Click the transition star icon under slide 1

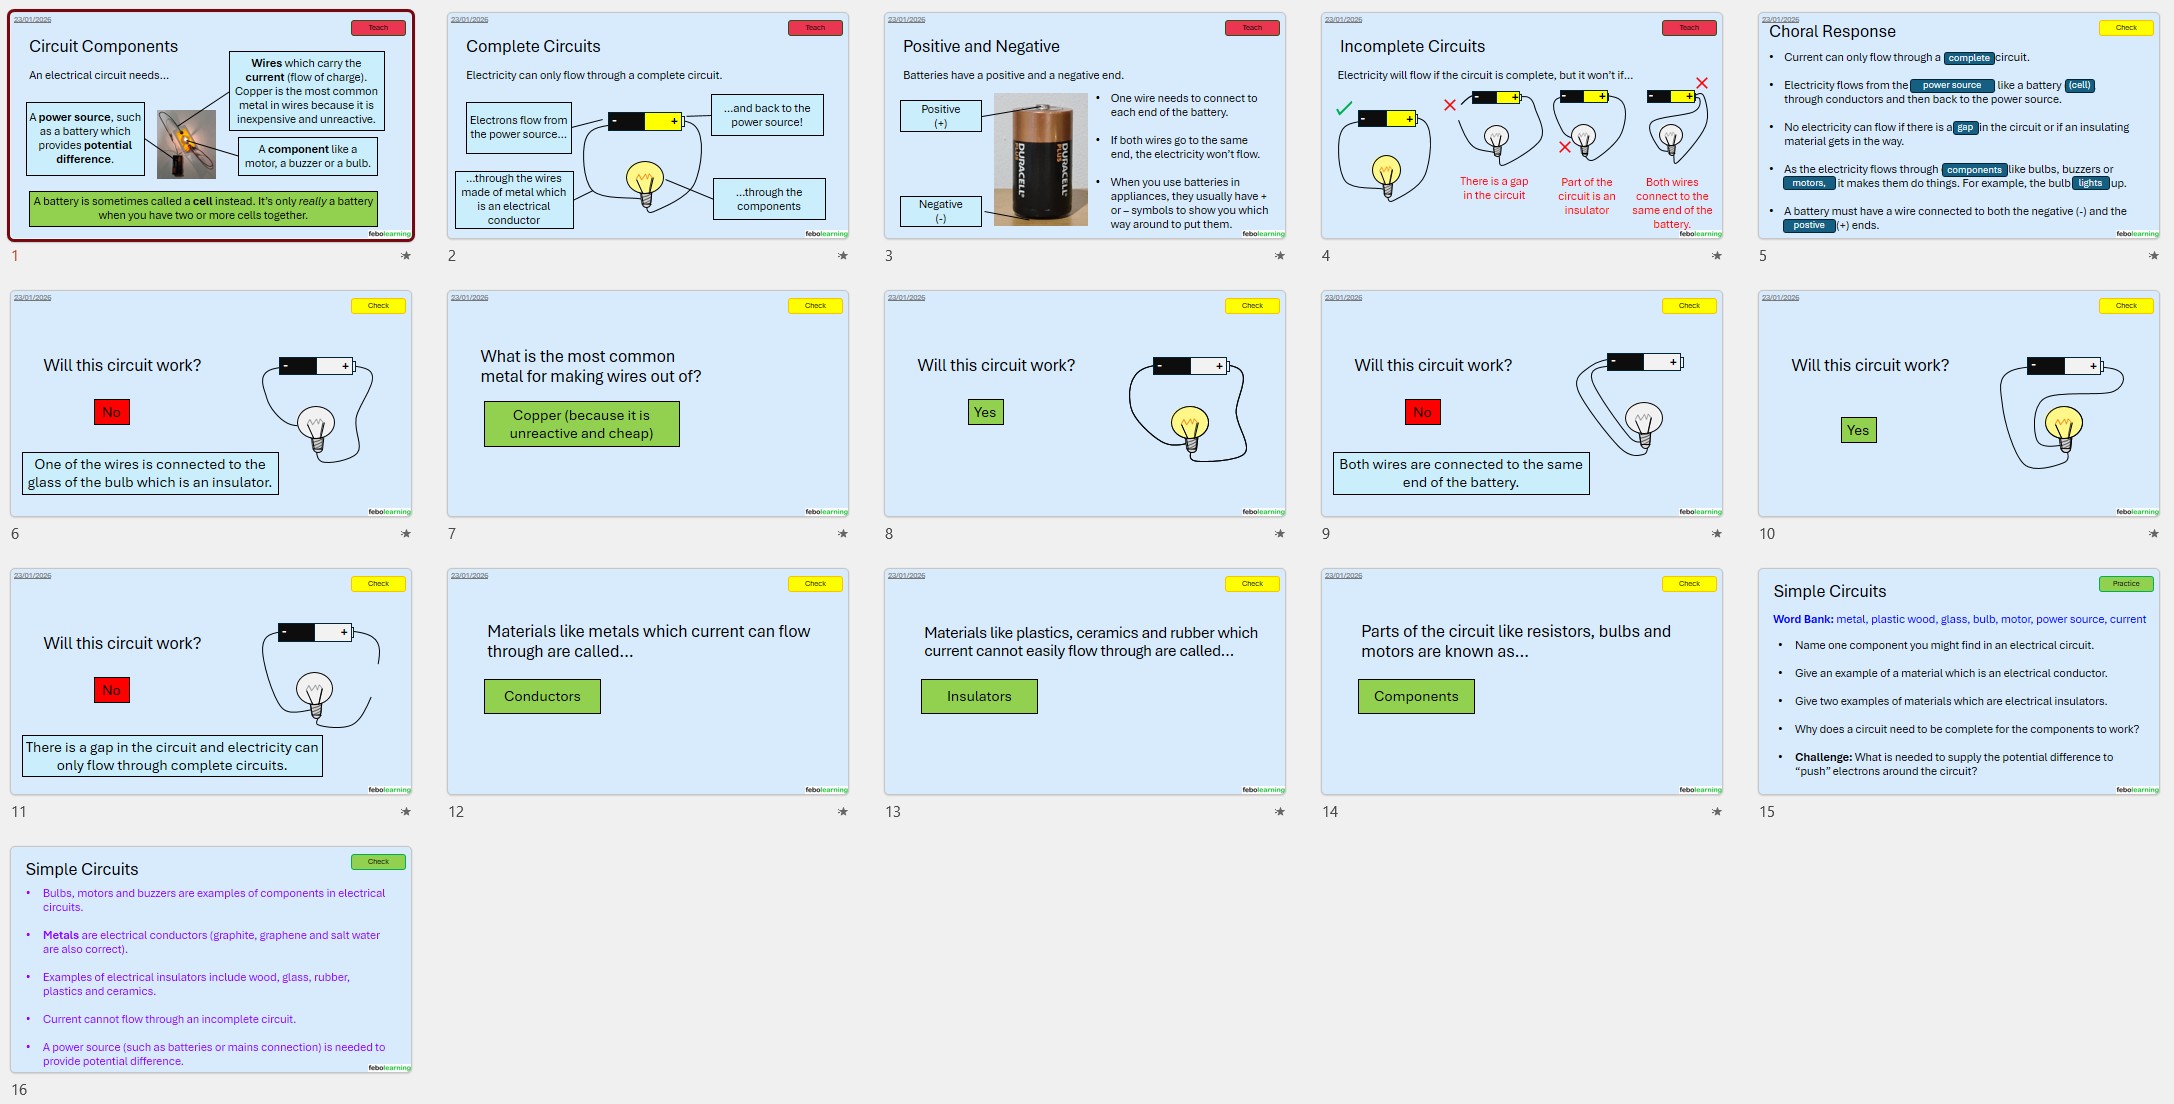tap(405, 256)
